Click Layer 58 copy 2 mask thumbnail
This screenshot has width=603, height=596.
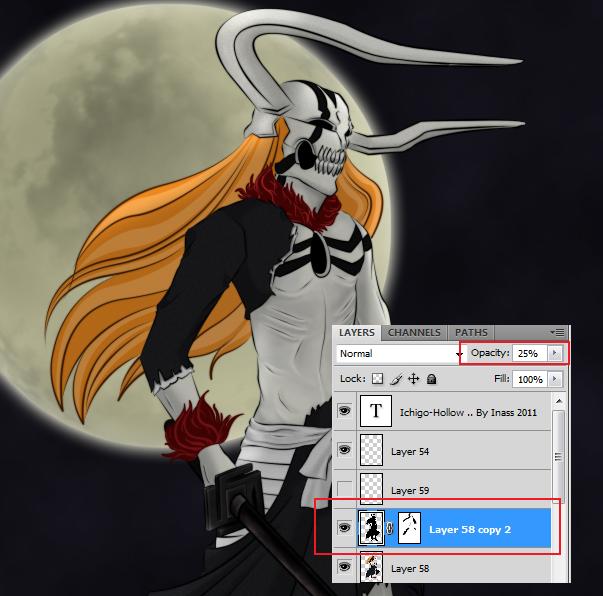pyautogui.click(x=409, y=528)
